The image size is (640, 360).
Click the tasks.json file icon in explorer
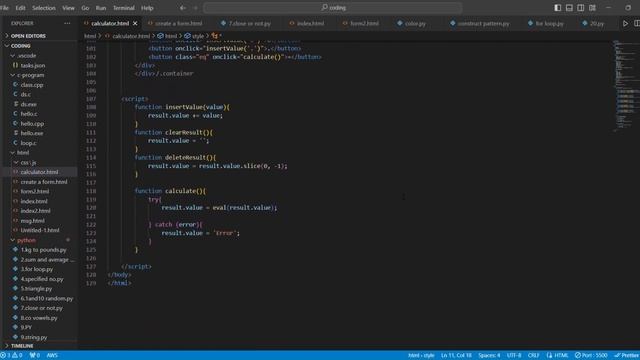tap(15, 65)
